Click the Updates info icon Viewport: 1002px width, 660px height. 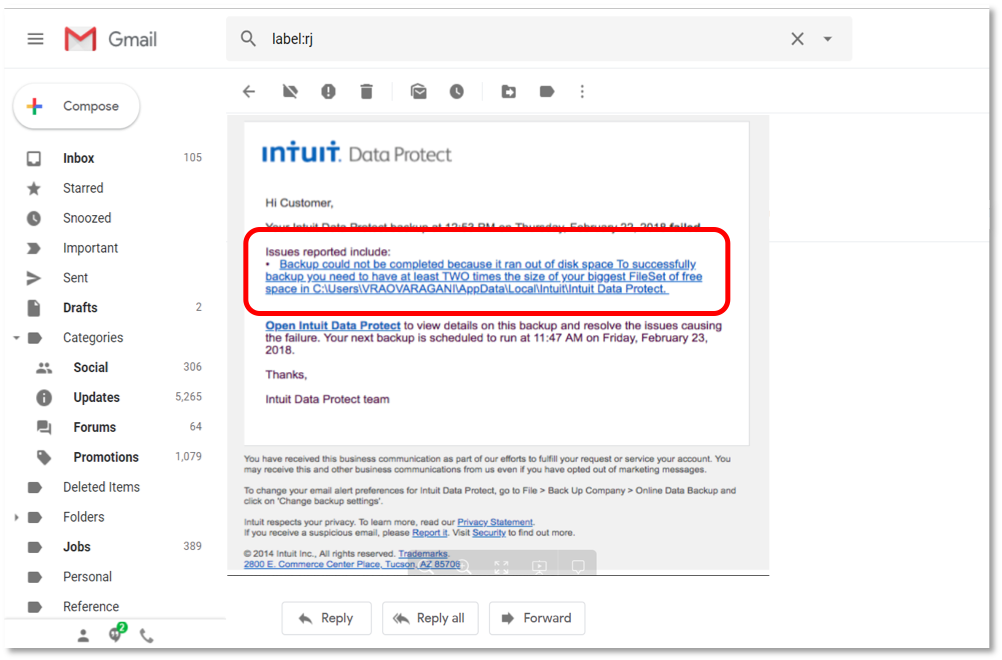click(x=44, y=398)
